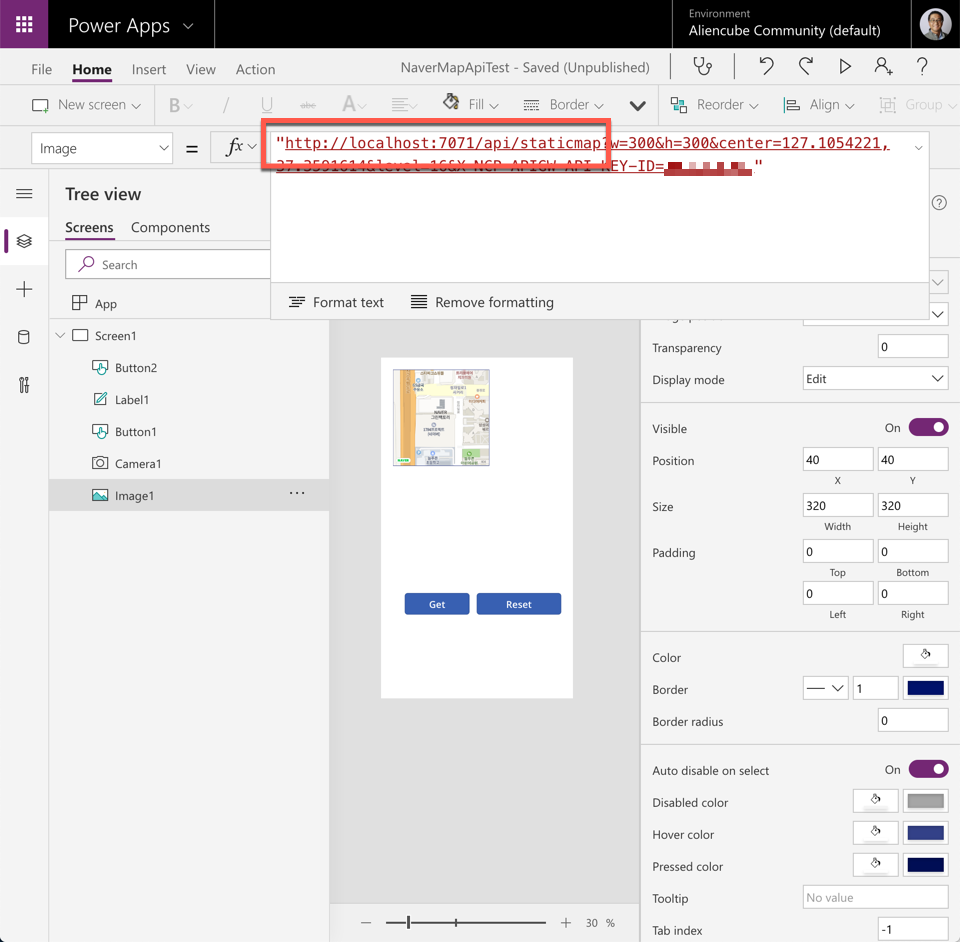Click the Tree view Search field
The image size is (960, 942).
click(x=168, y=264)
